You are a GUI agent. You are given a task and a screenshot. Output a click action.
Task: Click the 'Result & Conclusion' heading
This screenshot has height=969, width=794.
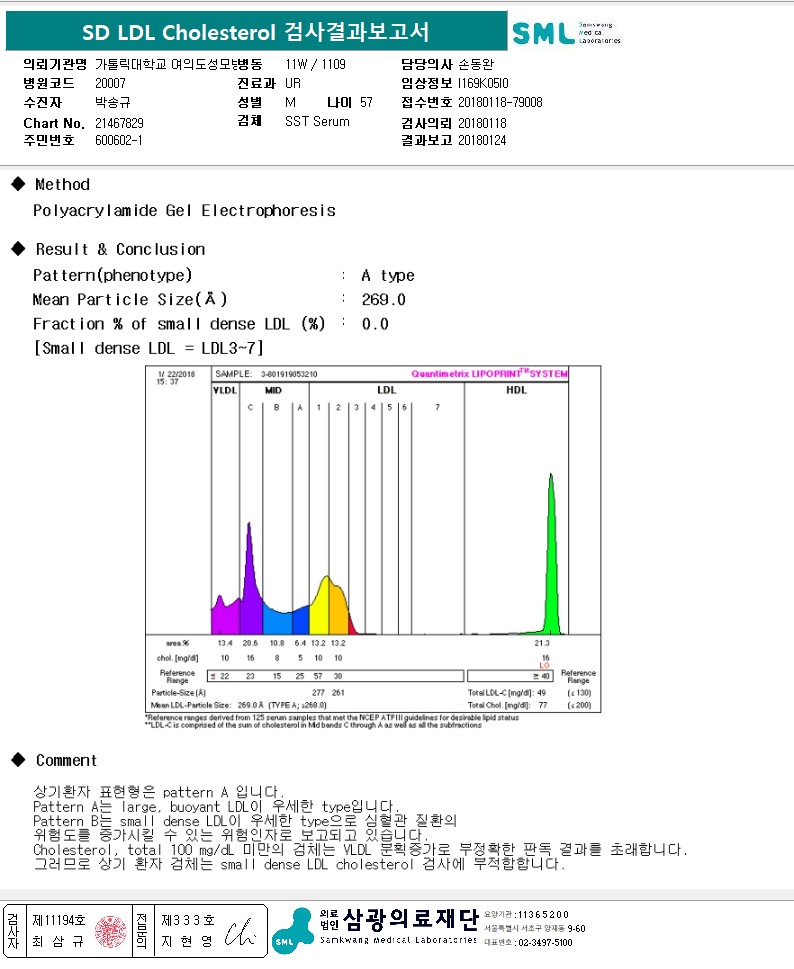(120, 249)
